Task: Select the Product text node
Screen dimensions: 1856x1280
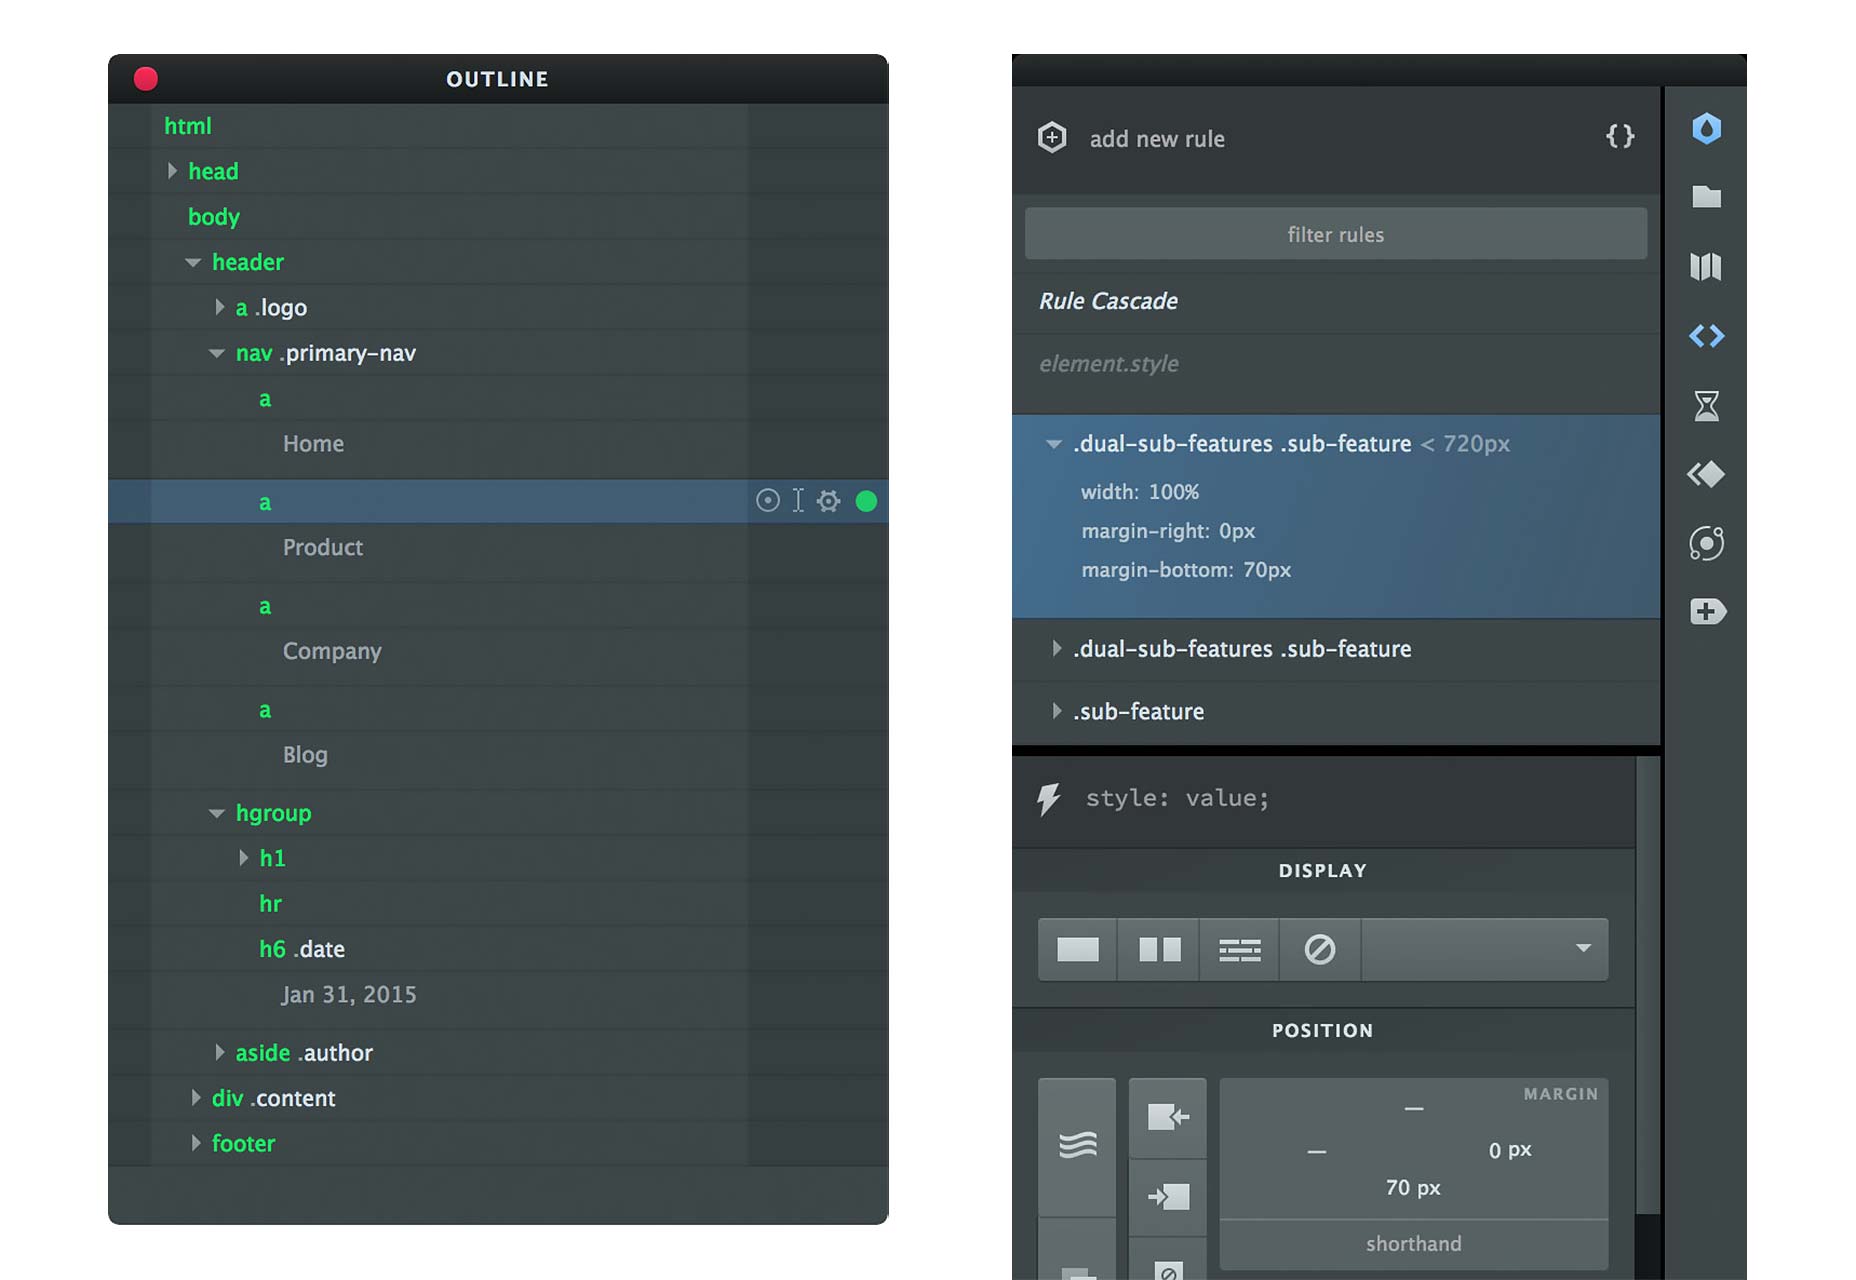Action: 322,547
